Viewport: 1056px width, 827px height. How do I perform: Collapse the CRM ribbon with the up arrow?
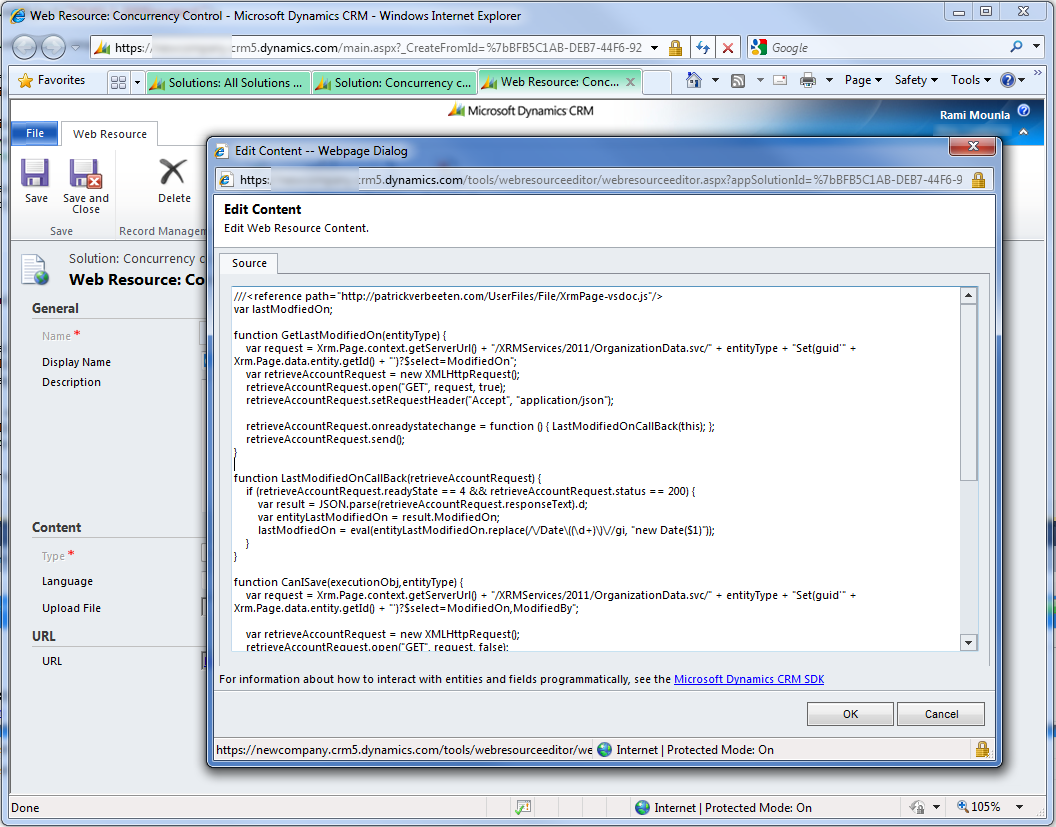coord(1024,133)
